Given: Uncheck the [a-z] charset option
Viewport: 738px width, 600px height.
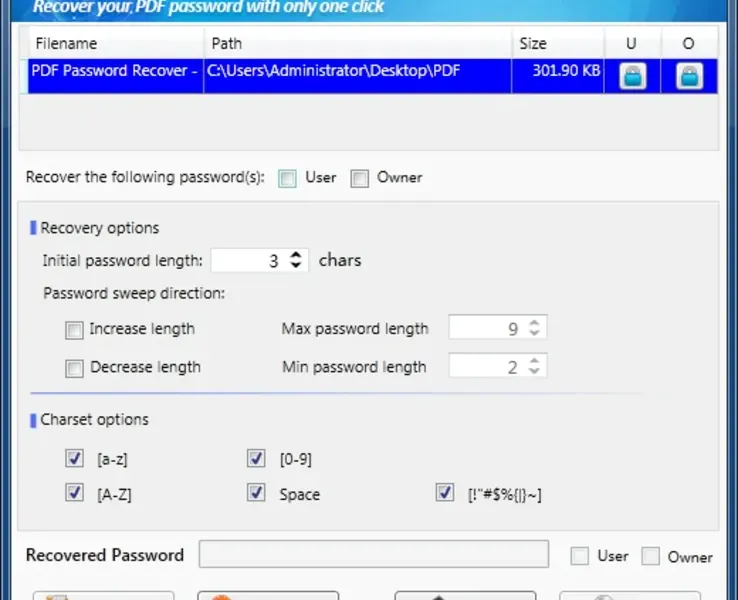Looking at the screenshot, I should coord(74,458).
